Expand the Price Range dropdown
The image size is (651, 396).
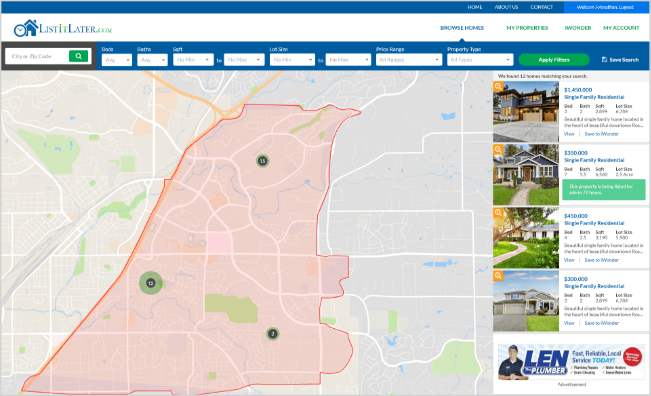(409, 60)
